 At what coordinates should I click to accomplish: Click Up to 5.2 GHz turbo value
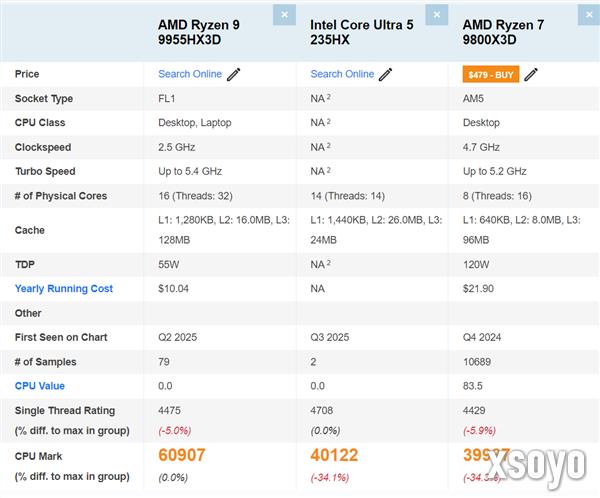tap(494, 171)
